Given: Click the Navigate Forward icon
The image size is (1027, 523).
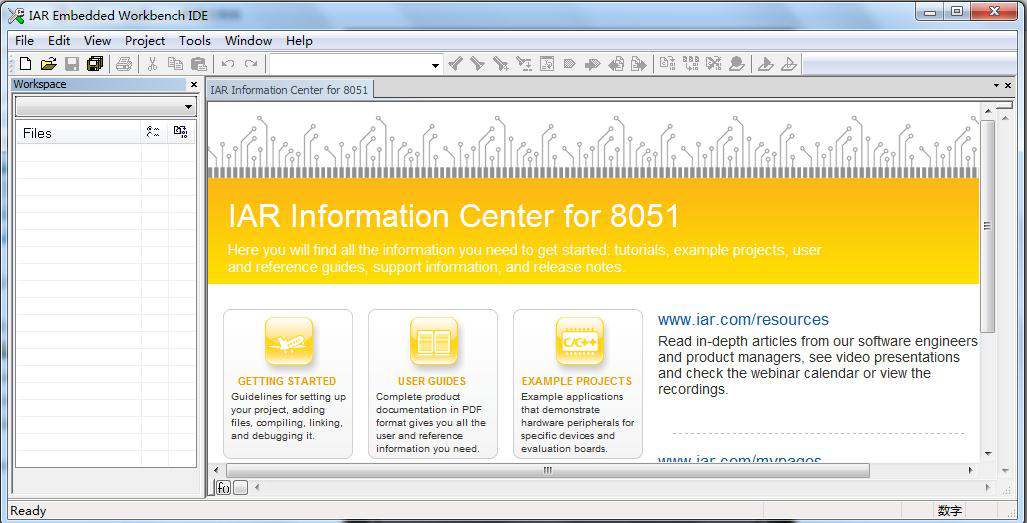Looking at the screenshot, I should [x=639, y=64].
